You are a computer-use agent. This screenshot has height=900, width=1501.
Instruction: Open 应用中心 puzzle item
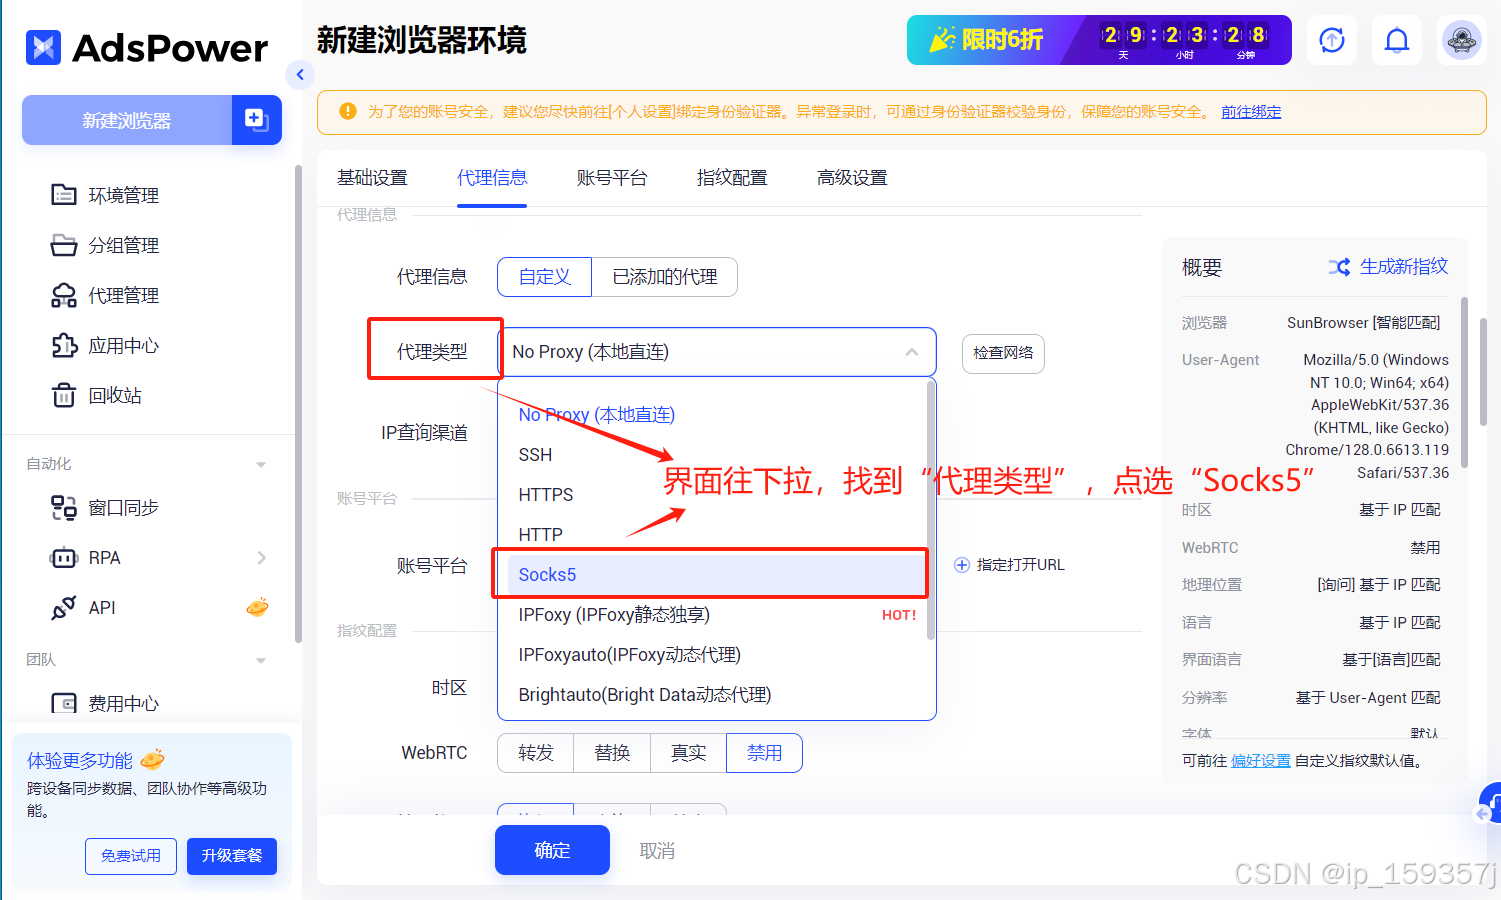coord(105,345)
